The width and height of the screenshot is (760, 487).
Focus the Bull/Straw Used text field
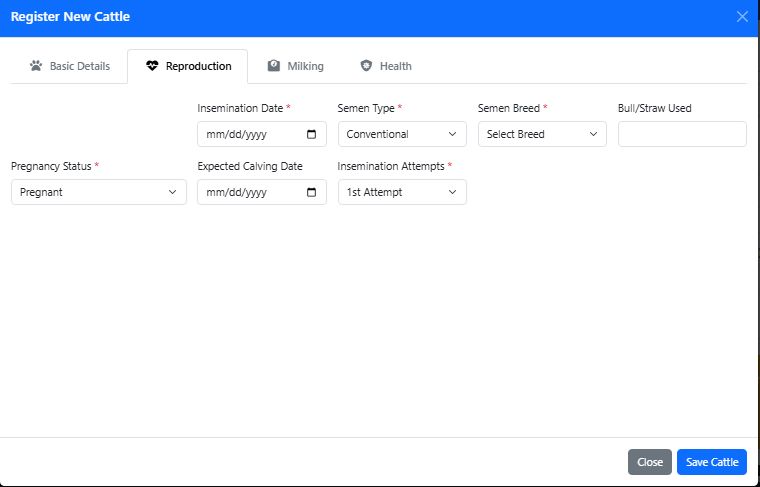click(x=682, y=134)
